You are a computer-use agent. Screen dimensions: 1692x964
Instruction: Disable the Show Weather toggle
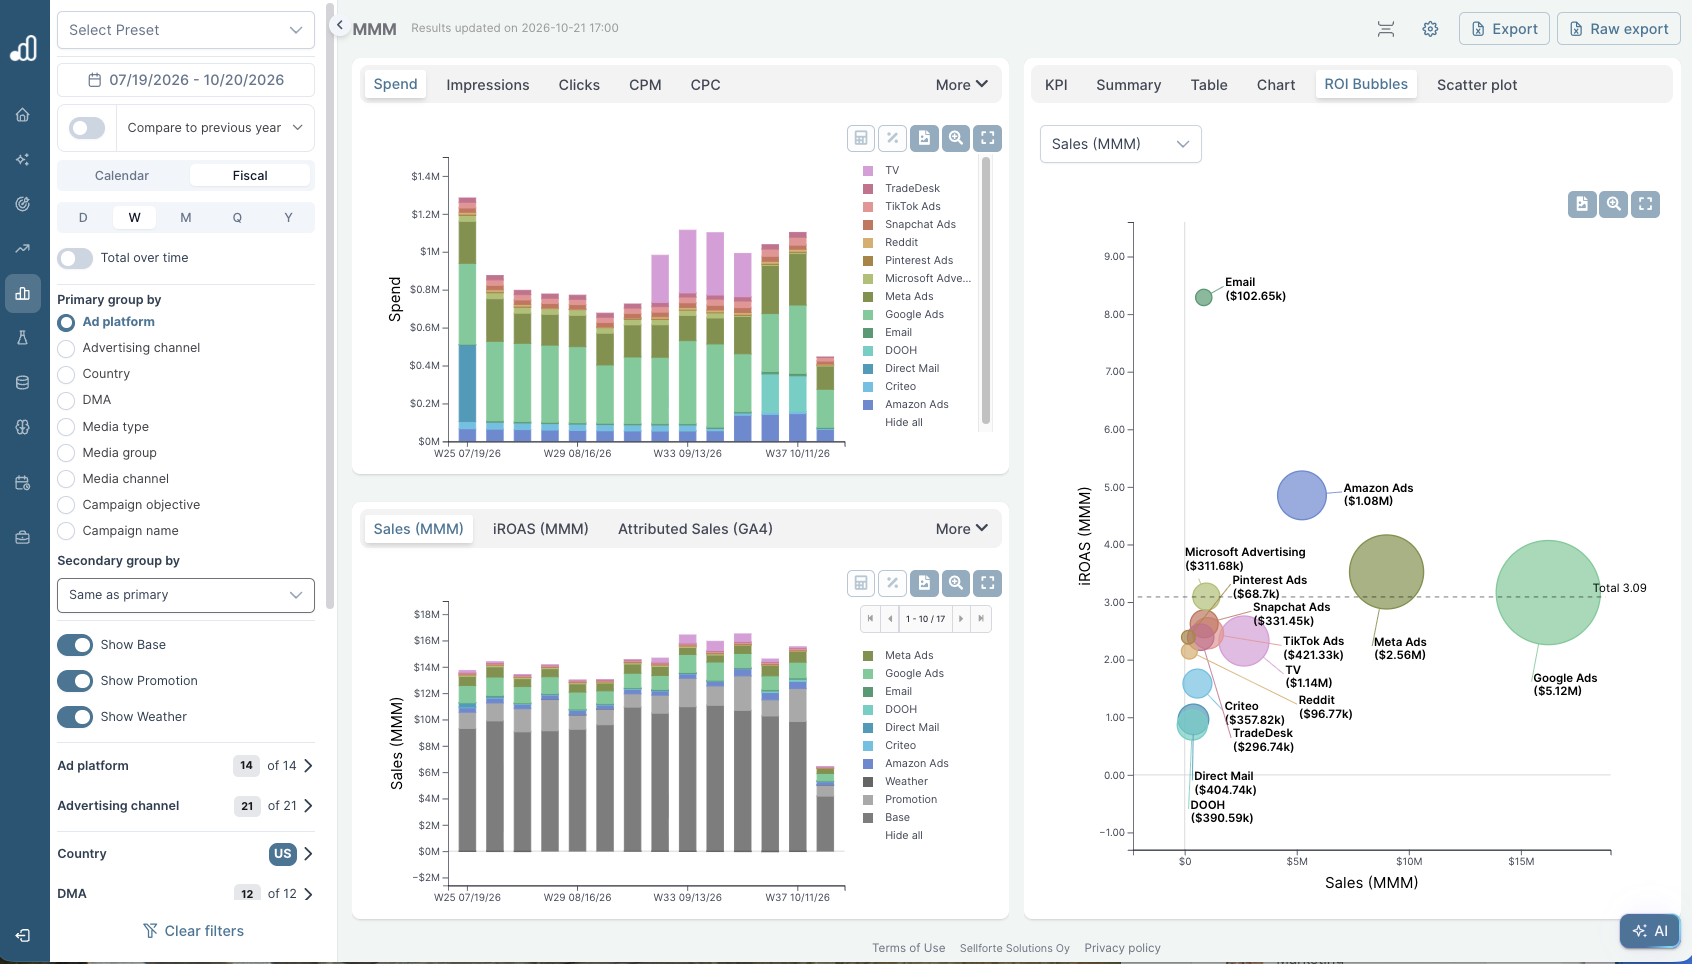click(x=75, y=717)
